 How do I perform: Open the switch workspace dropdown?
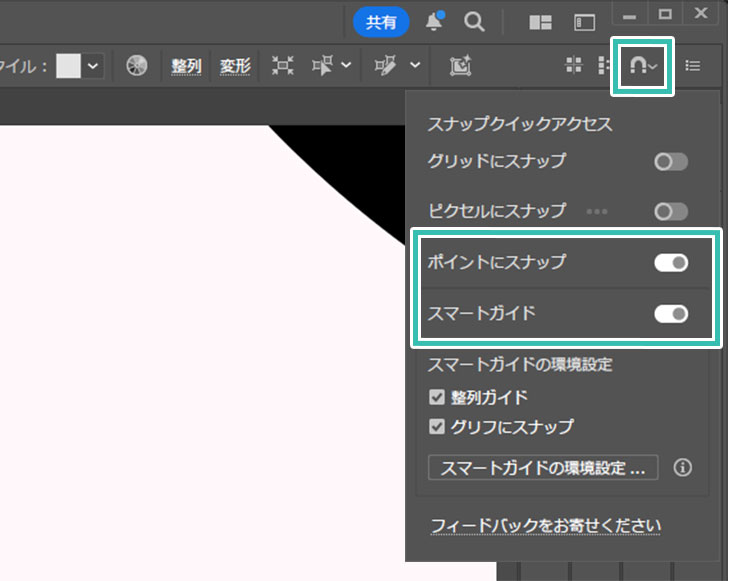click(584, 22)
